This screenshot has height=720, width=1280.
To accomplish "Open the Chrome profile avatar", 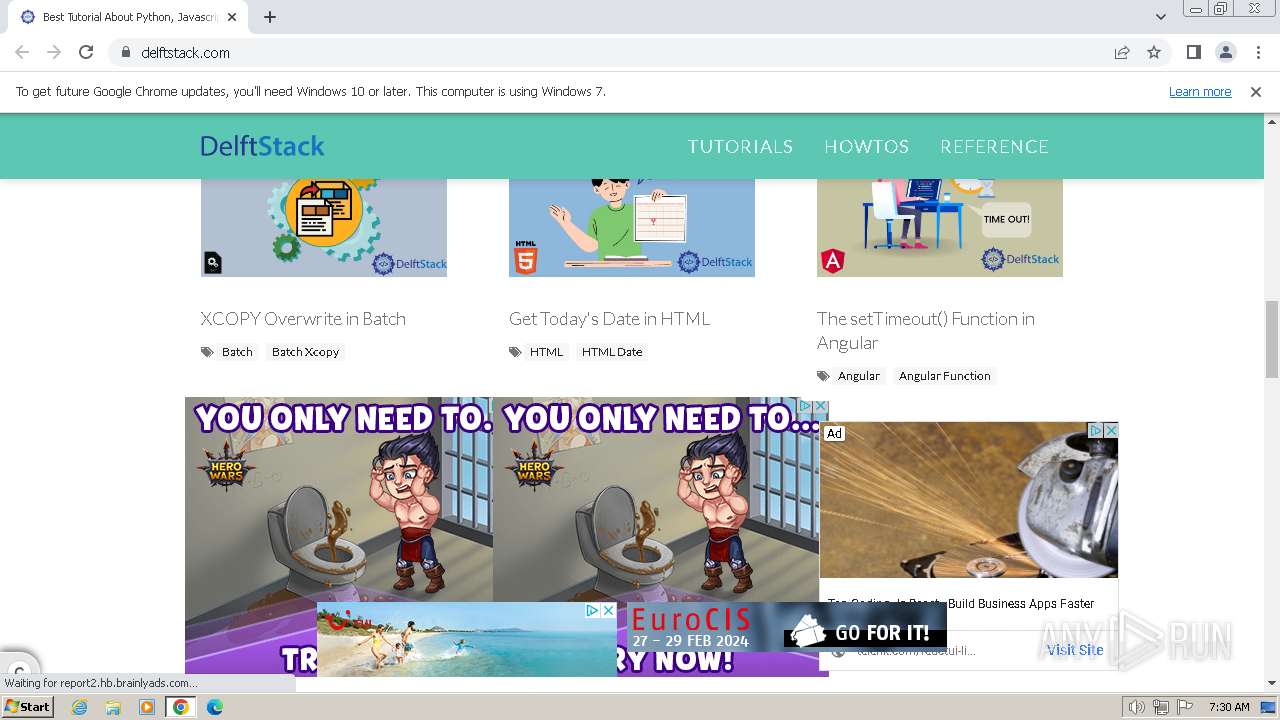I will click(x=1226, y=52).
